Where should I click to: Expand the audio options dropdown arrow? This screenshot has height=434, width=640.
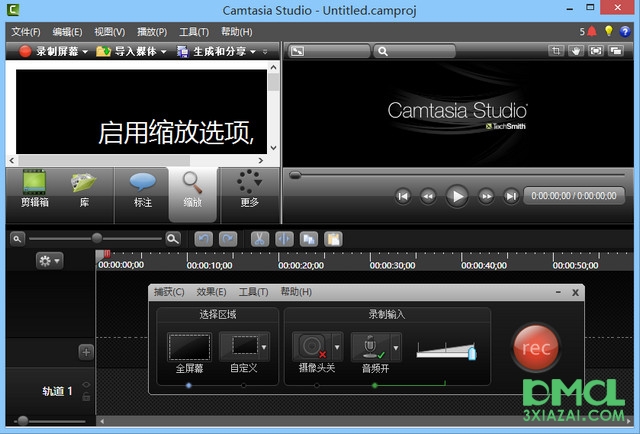(x=396, y=347)
